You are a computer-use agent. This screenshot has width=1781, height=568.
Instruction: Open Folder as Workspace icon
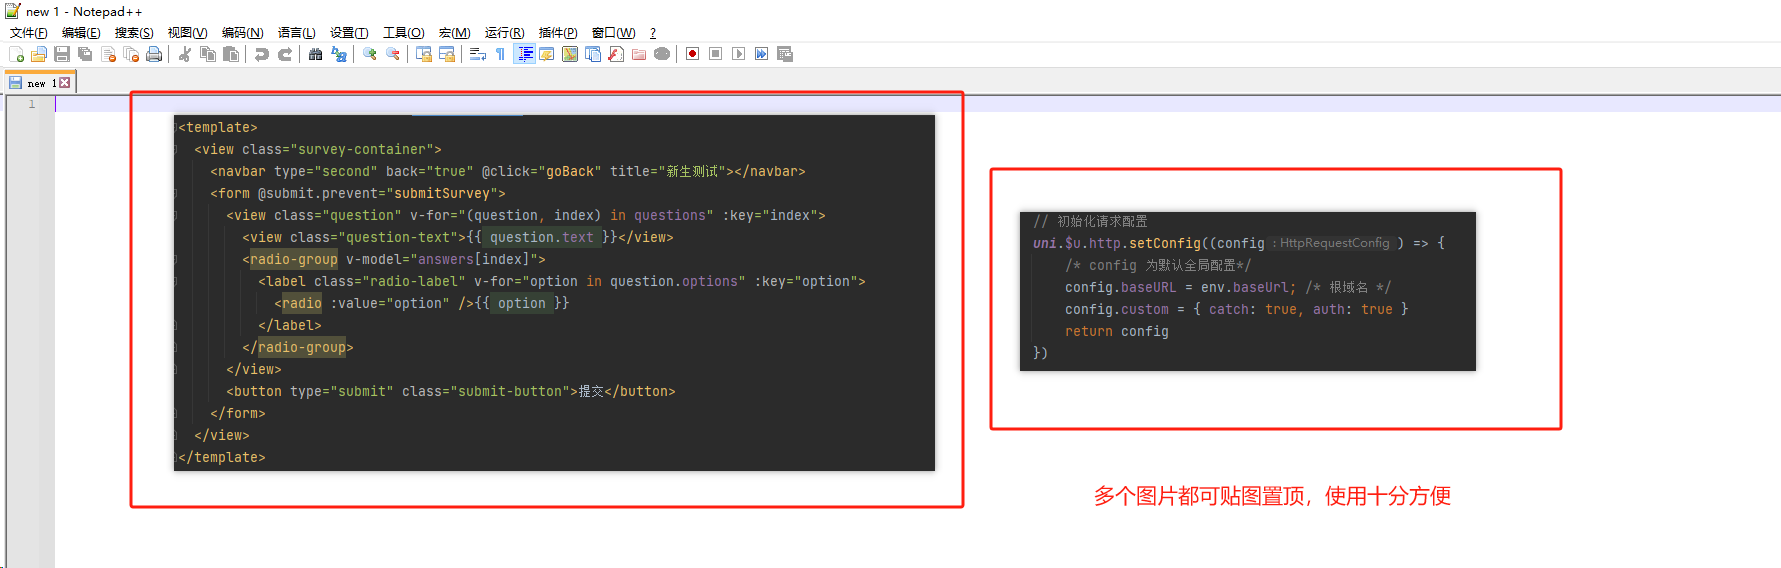coord(639,54)
